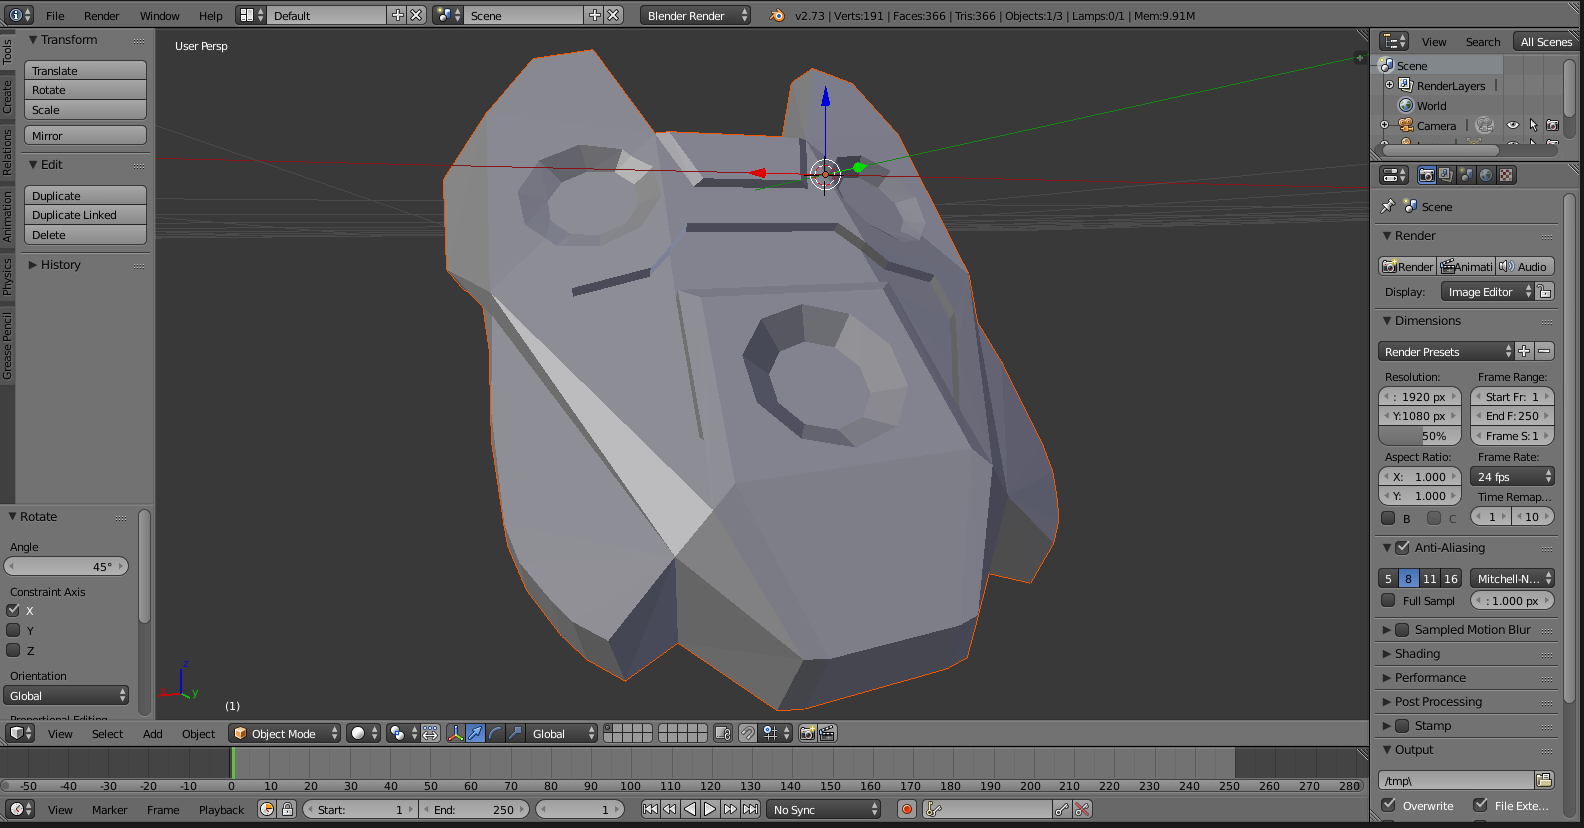
Task: Enable the Z constraint axis checkbox
Action: click(x=14, y=650)
